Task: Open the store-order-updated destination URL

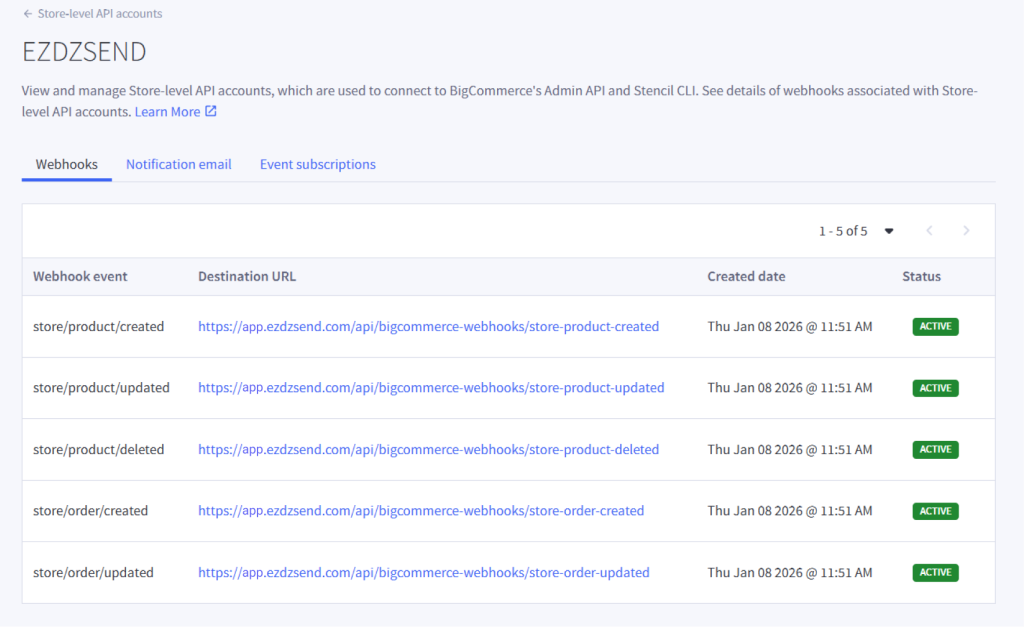Action: click(x=424, y=573)
